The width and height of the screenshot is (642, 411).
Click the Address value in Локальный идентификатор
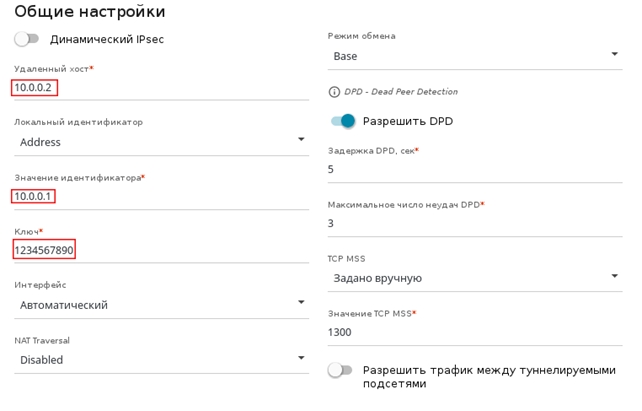41,142
